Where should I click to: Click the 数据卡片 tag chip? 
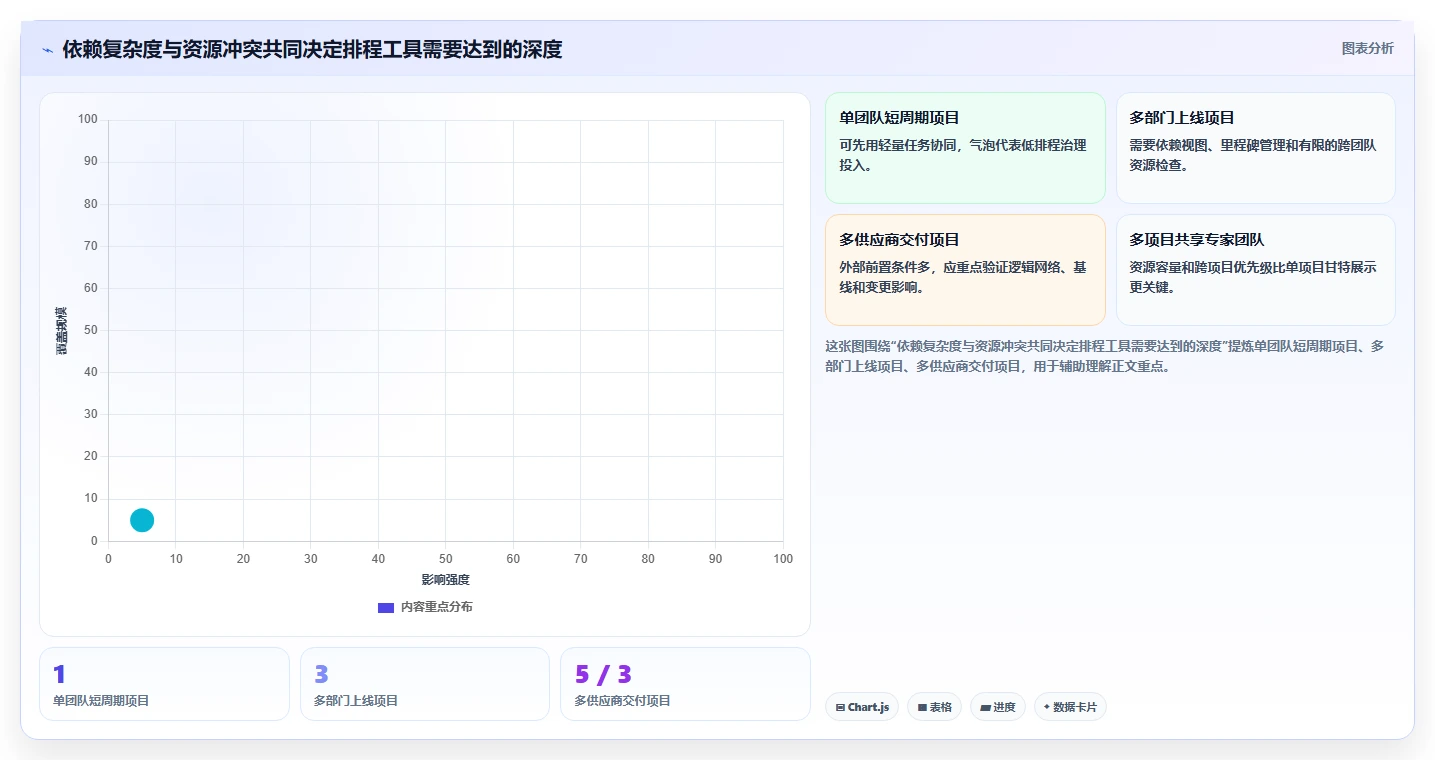coord(1070,707)
